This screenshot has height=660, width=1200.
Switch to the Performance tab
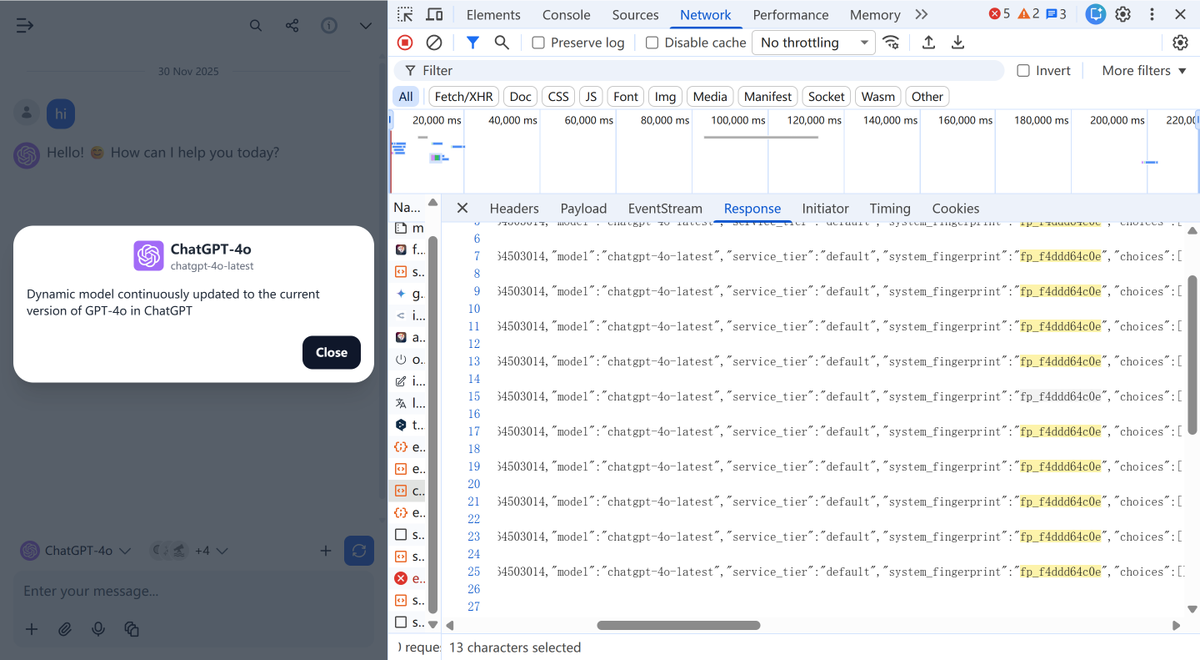tap(790, 15)
